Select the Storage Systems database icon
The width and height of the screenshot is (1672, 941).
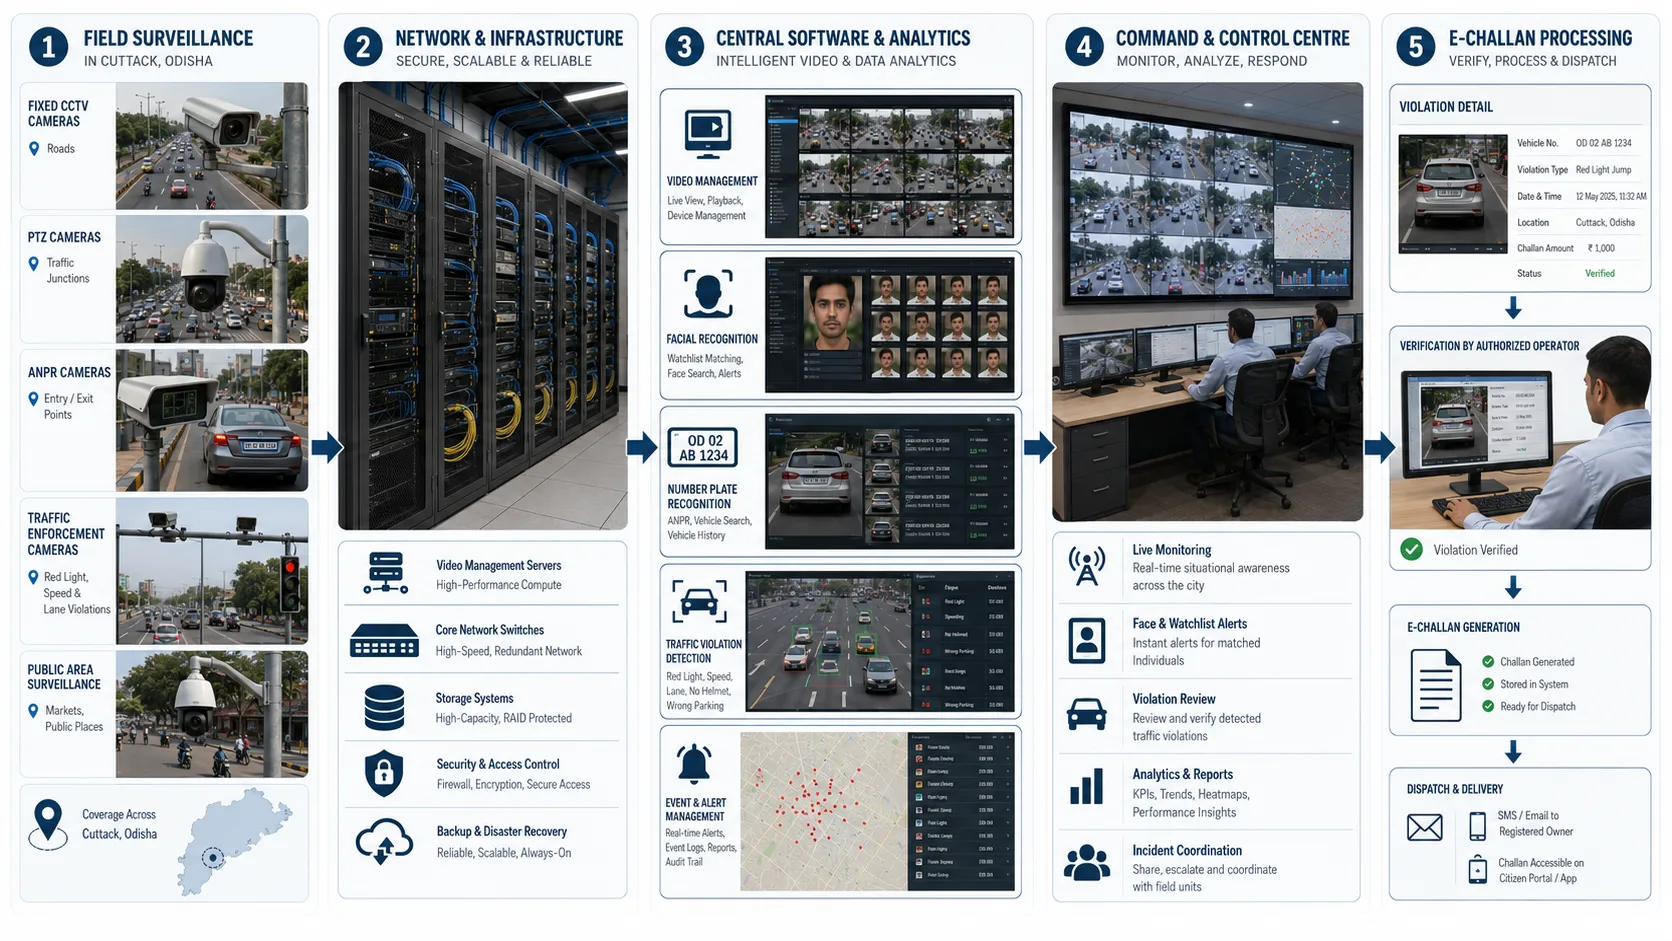[x=385, y=707]
